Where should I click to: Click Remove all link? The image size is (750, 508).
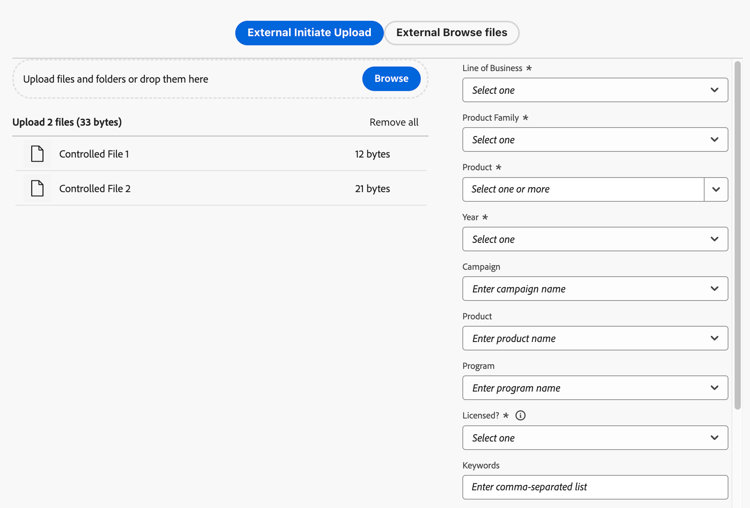pyautogui.click(x=394, y=122)
